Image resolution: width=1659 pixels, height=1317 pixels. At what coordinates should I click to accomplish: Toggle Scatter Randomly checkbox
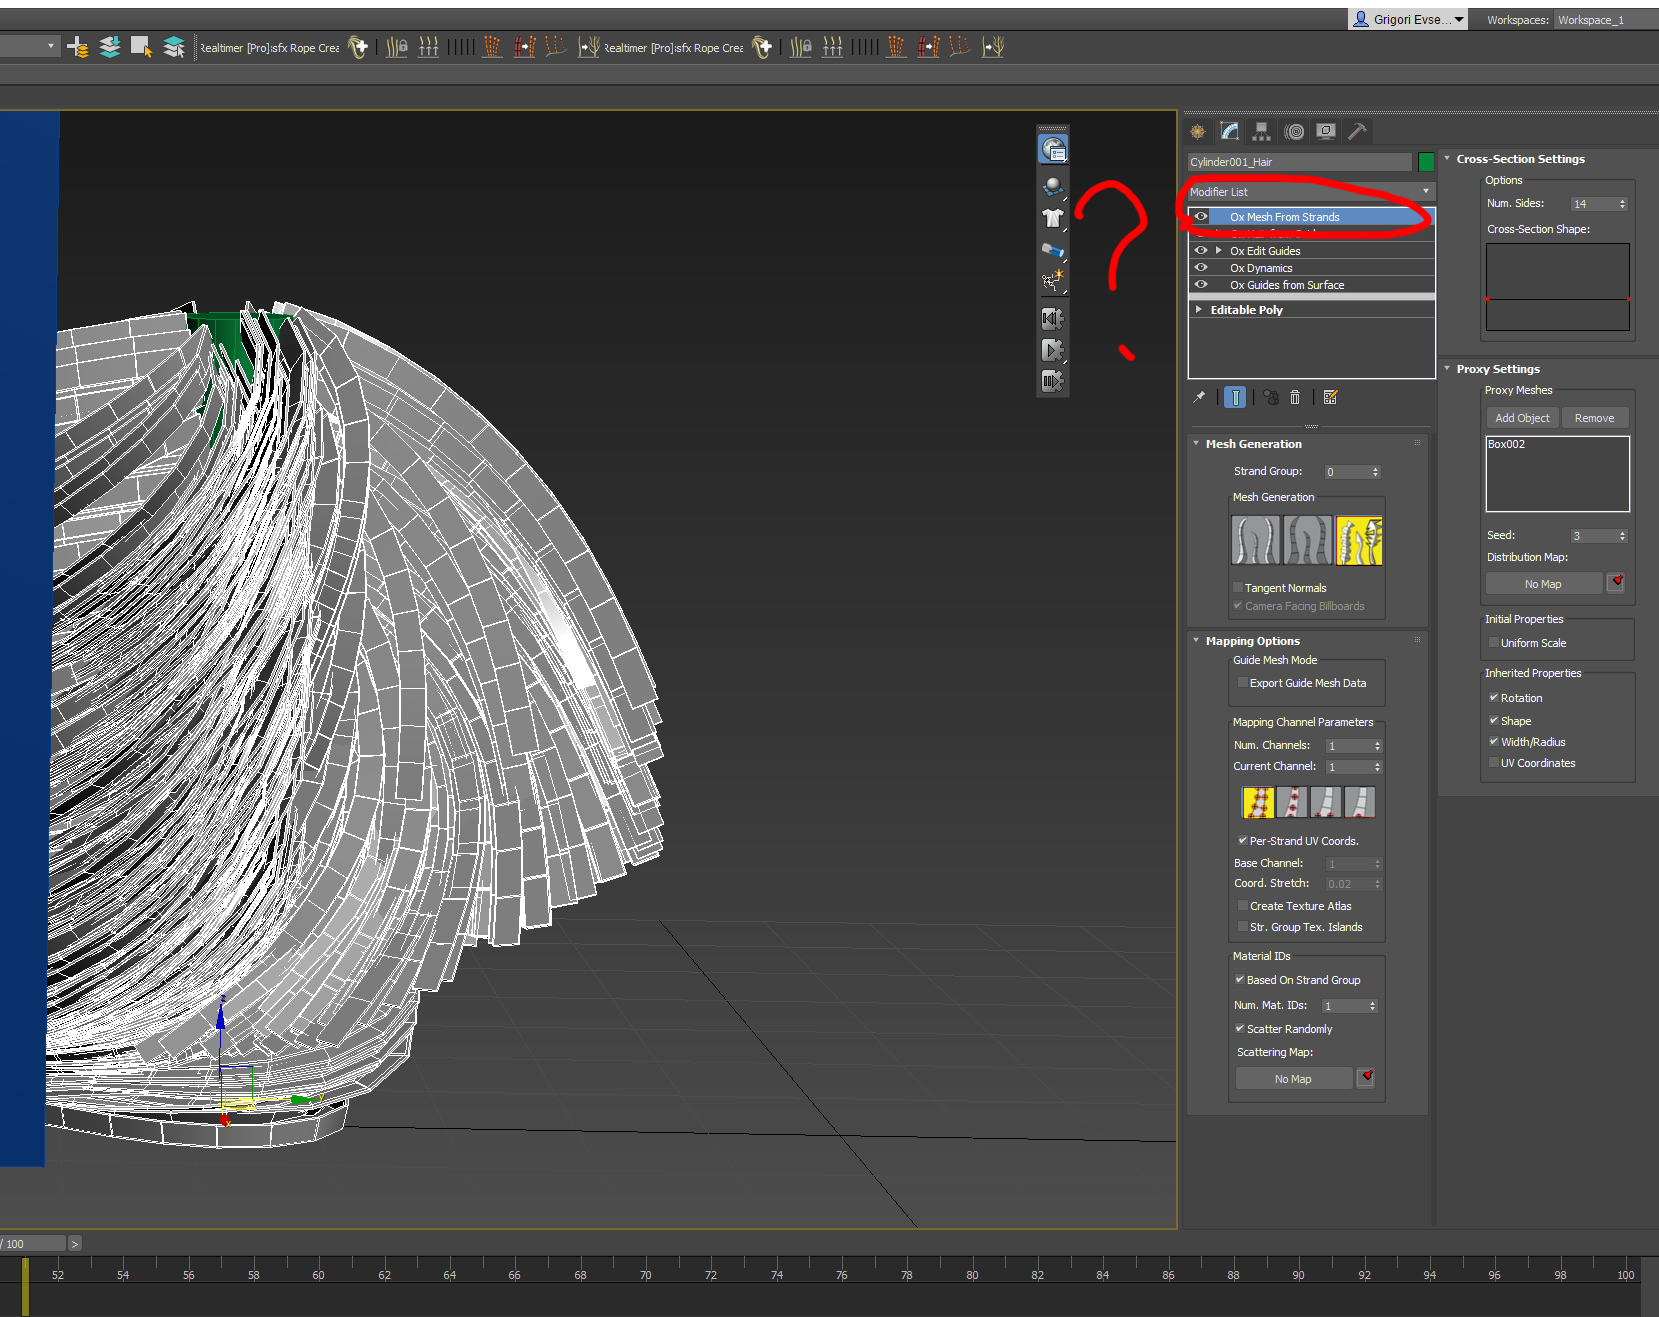click(1240, 1029)
